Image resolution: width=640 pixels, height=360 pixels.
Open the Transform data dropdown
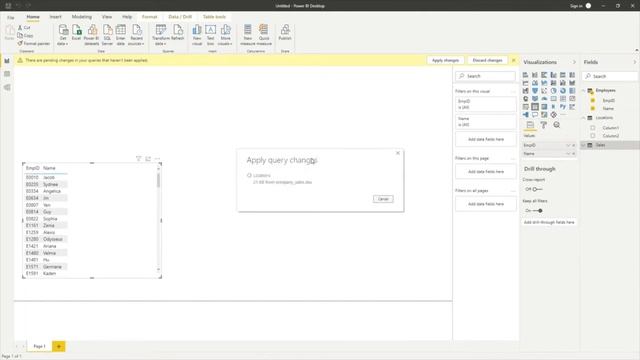click(x=160, y=35)
